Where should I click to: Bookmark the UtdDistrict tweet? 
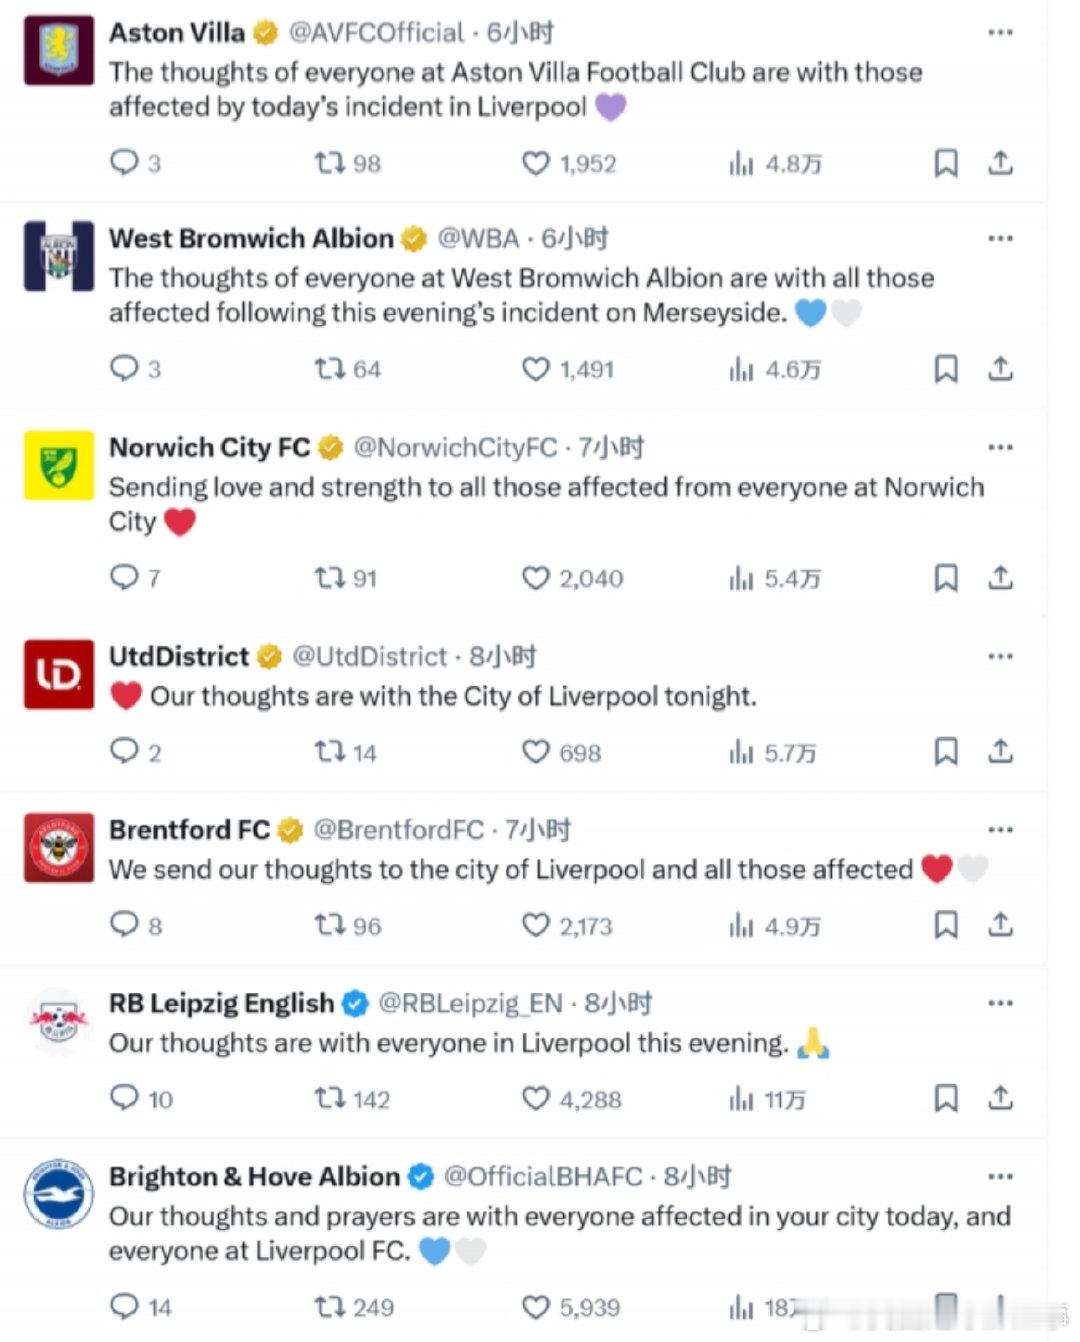[x=946, y=752]
